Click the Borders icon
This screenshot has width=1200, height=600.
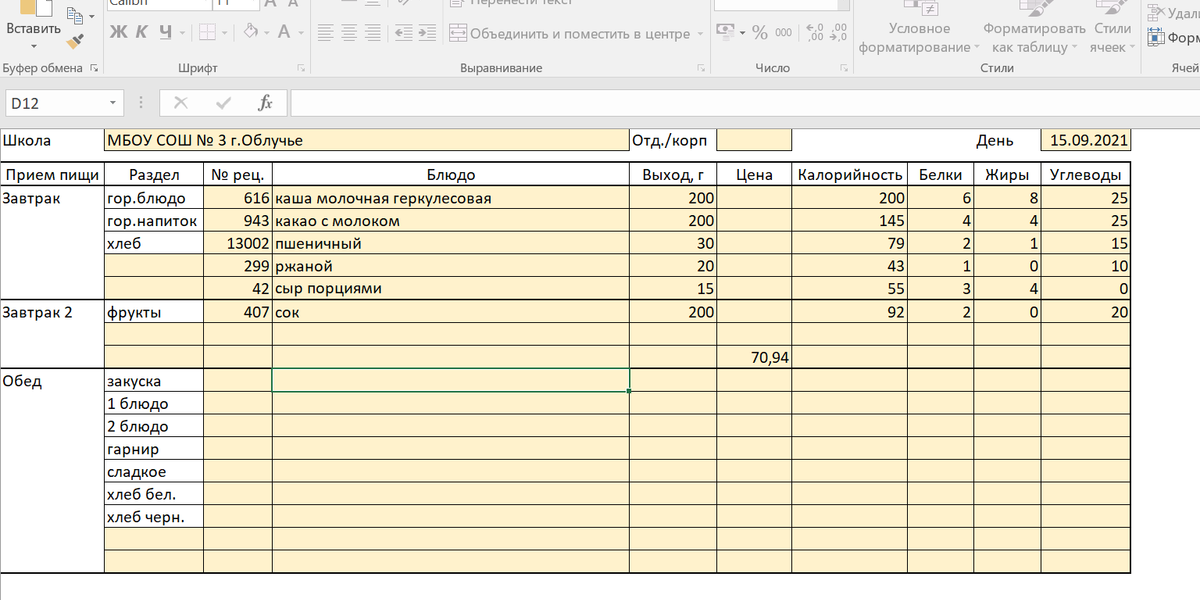click(x=208, y=33)
